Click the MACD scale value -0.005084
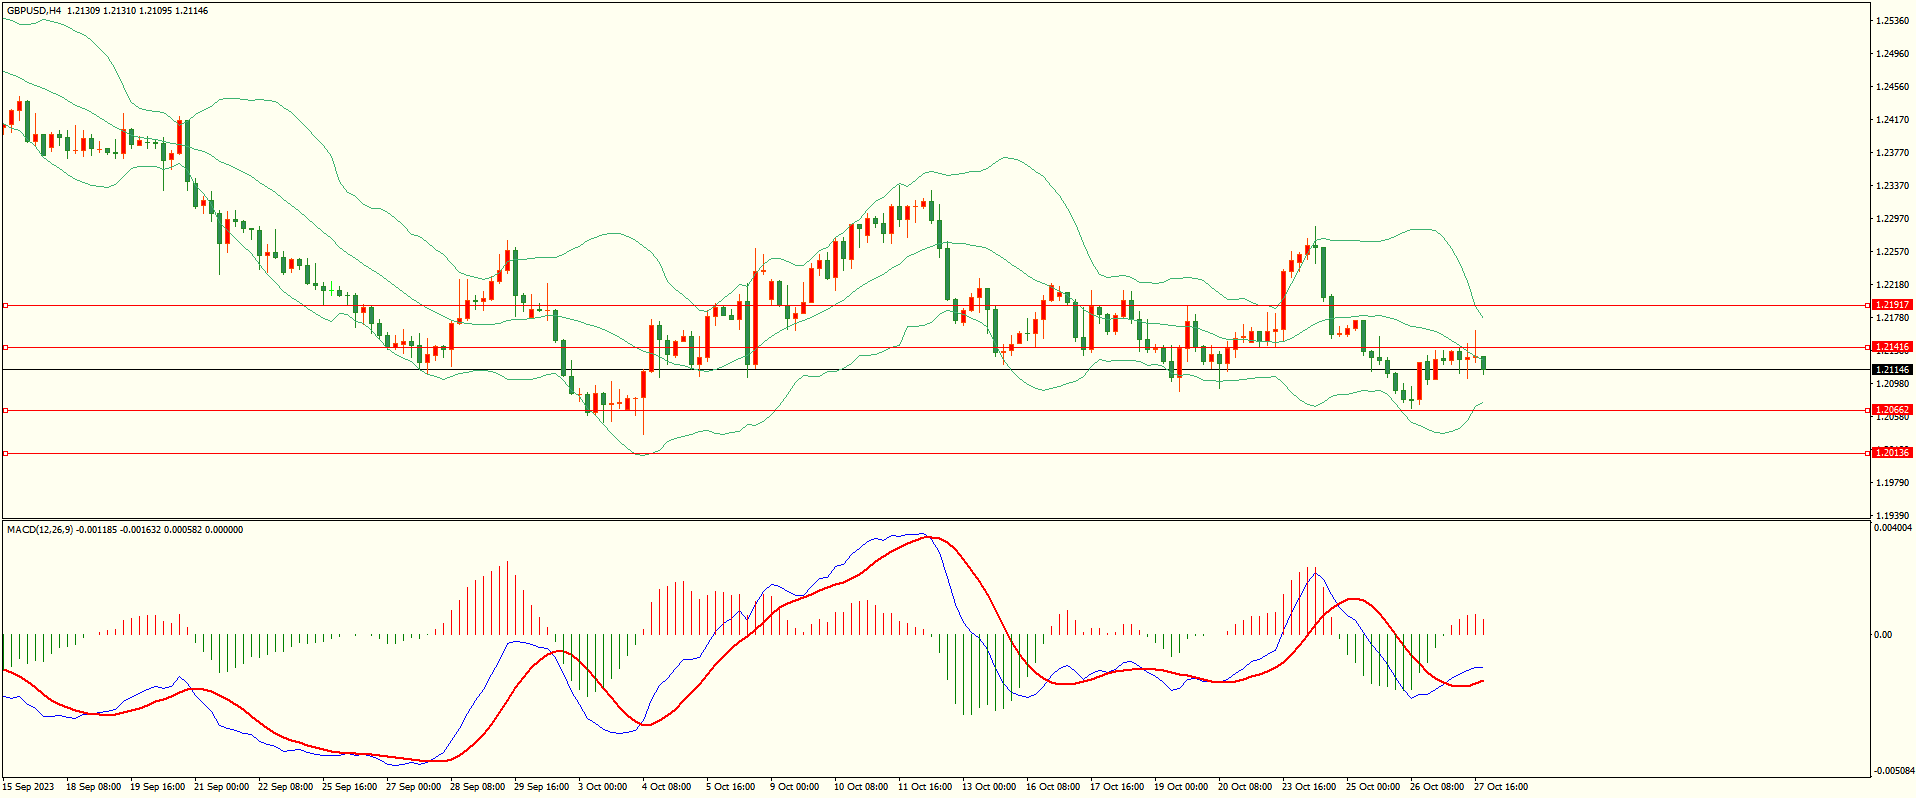This screenshot has width=1916, height=798. tap(1893, 771)
